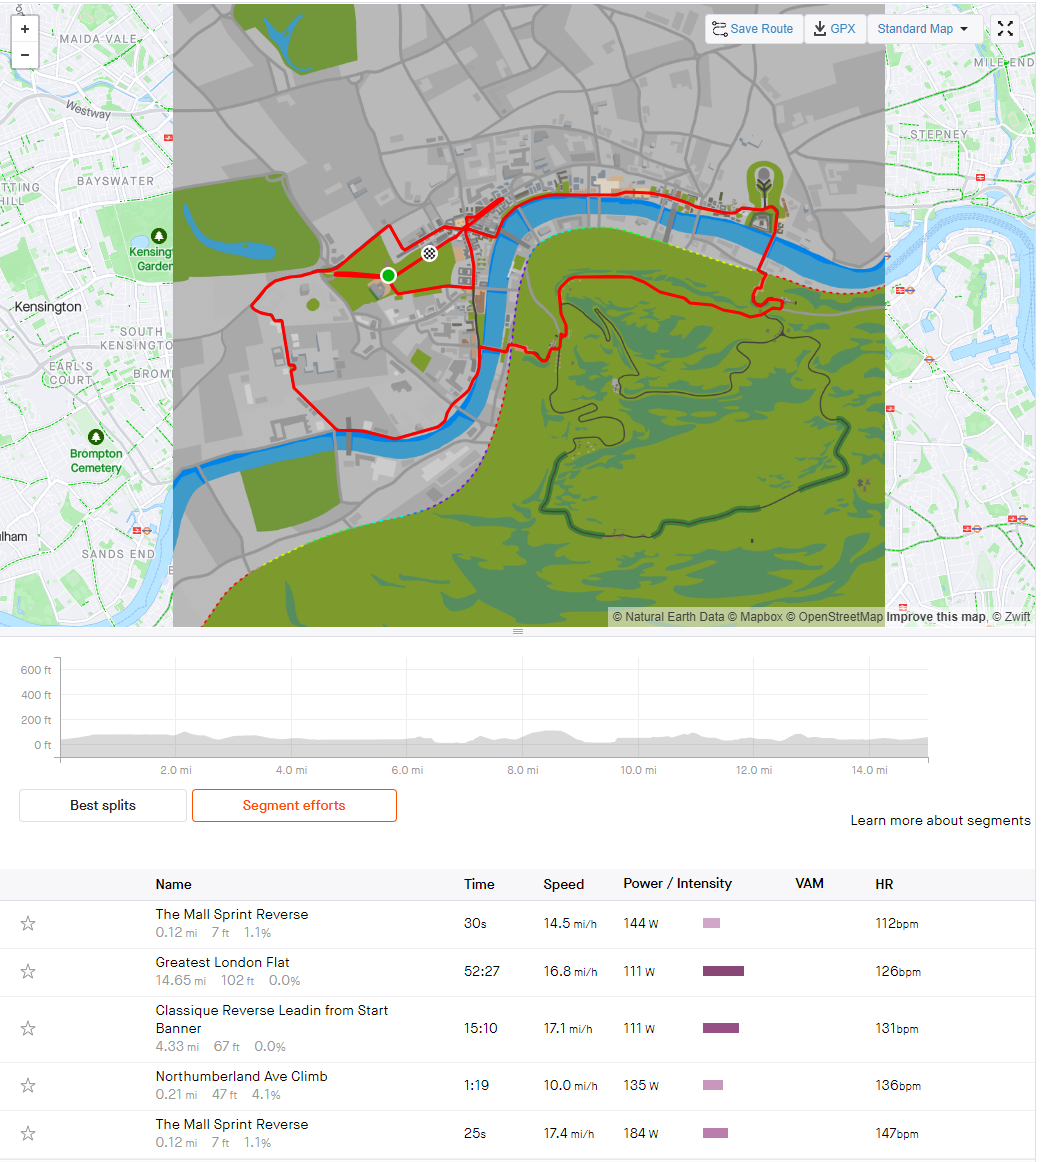The image size is (1042, 1162).
Task: Click the intensity bar for Greatest London Flat
Action: pos(723,972)
